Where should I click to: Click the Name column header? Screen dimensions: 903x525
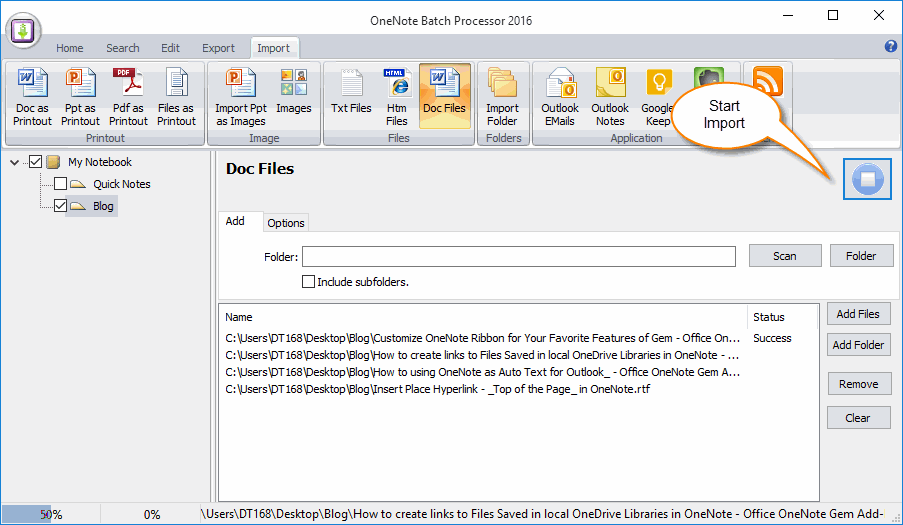483,317
